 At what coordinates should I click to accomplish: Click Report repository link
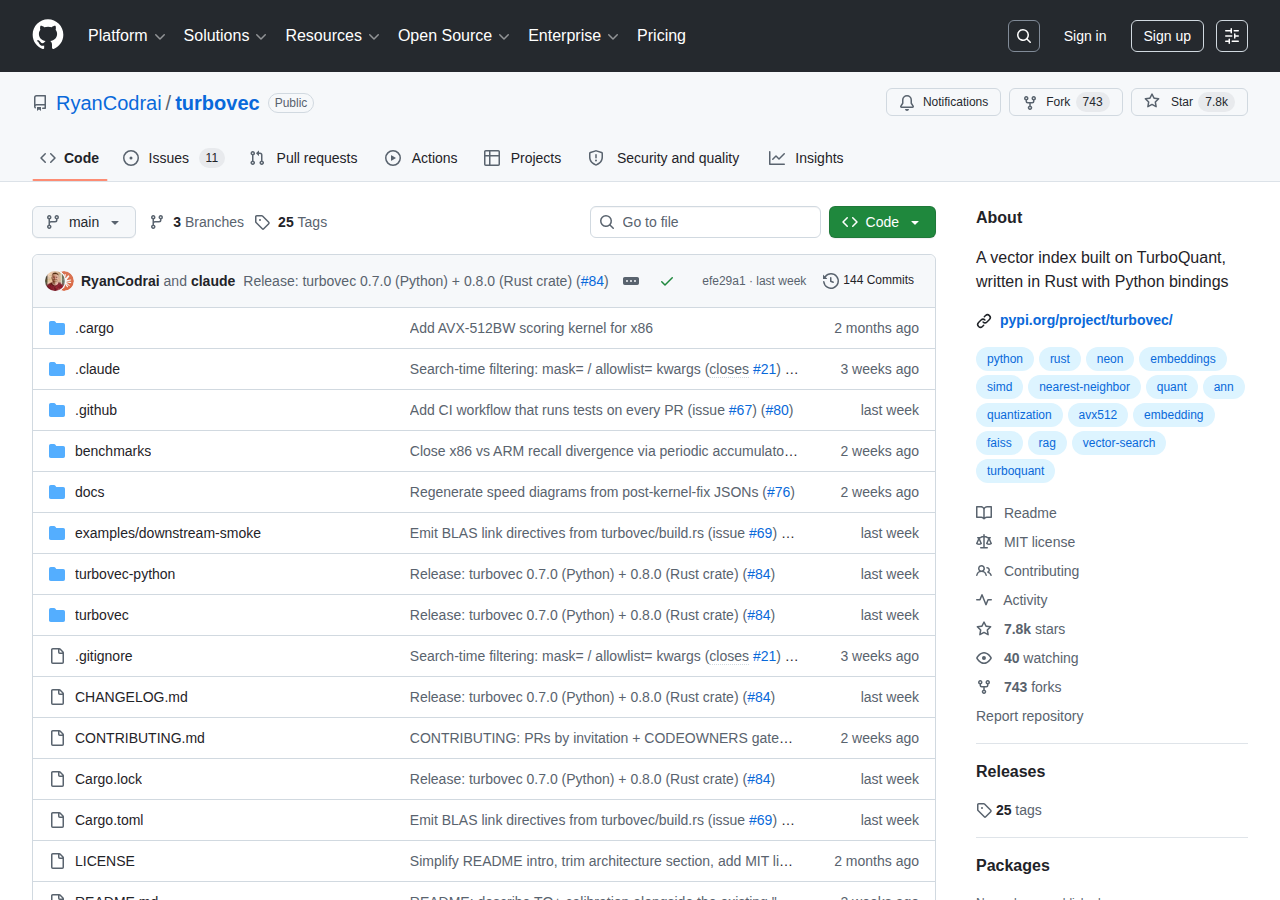click(x=1029, y=716)
